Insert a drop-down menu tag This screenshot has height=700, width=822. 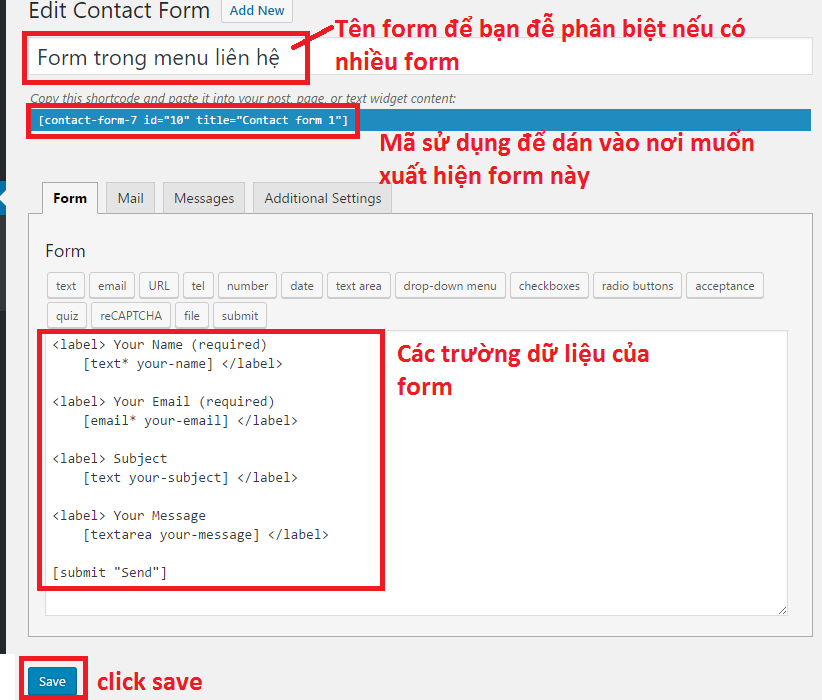click(x=450, y=286)
